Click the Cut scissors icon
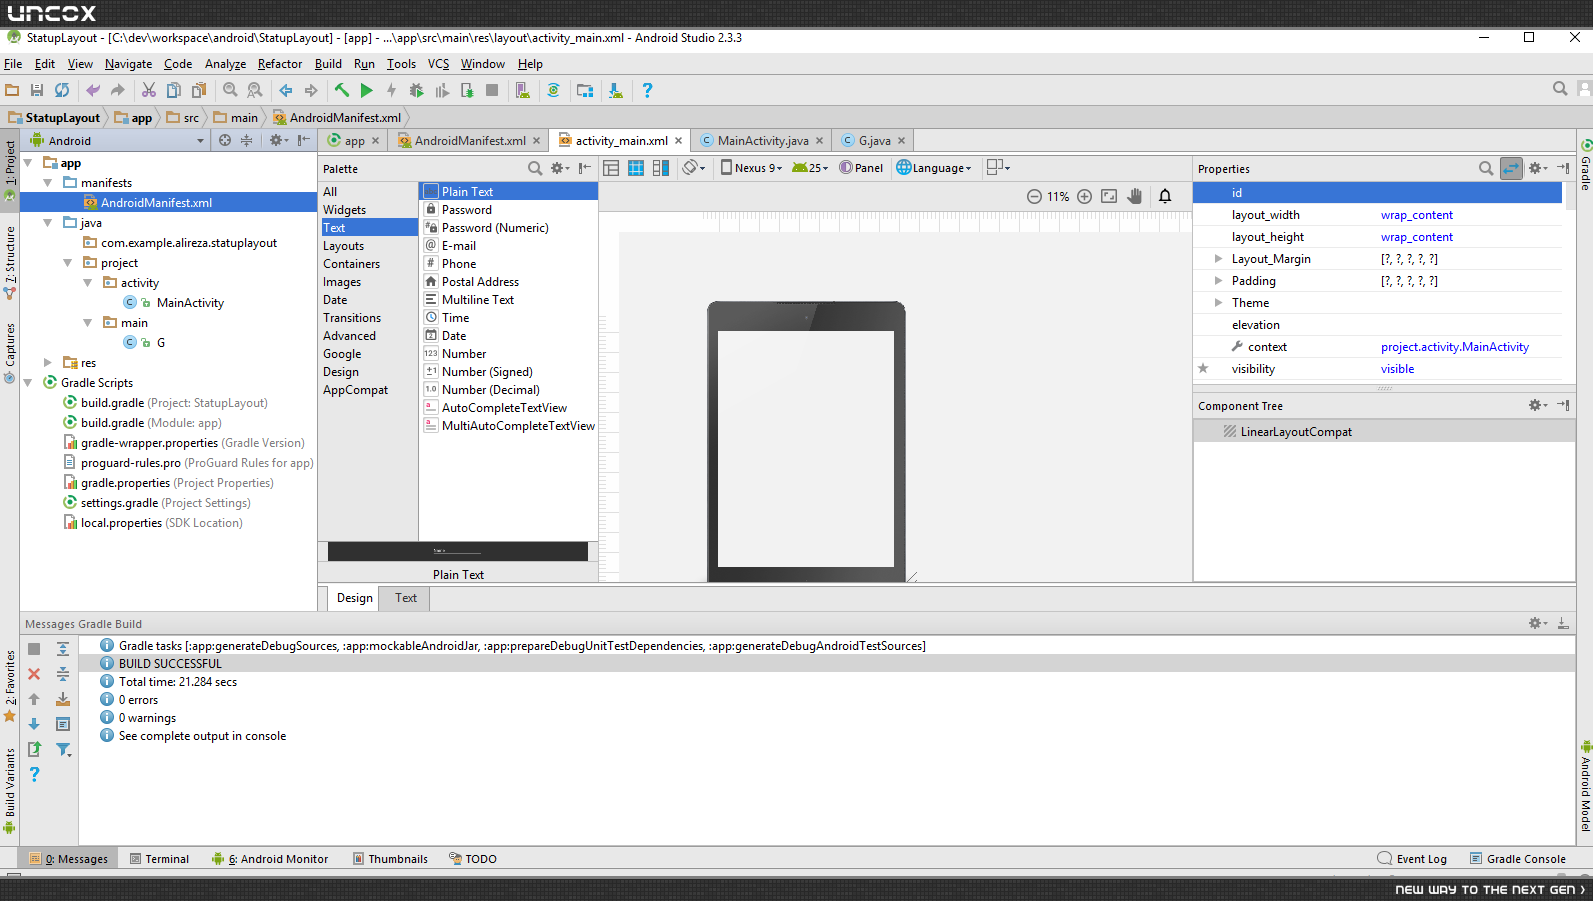This screenshot has height=901, width=1593. click(x=149, y=90)
